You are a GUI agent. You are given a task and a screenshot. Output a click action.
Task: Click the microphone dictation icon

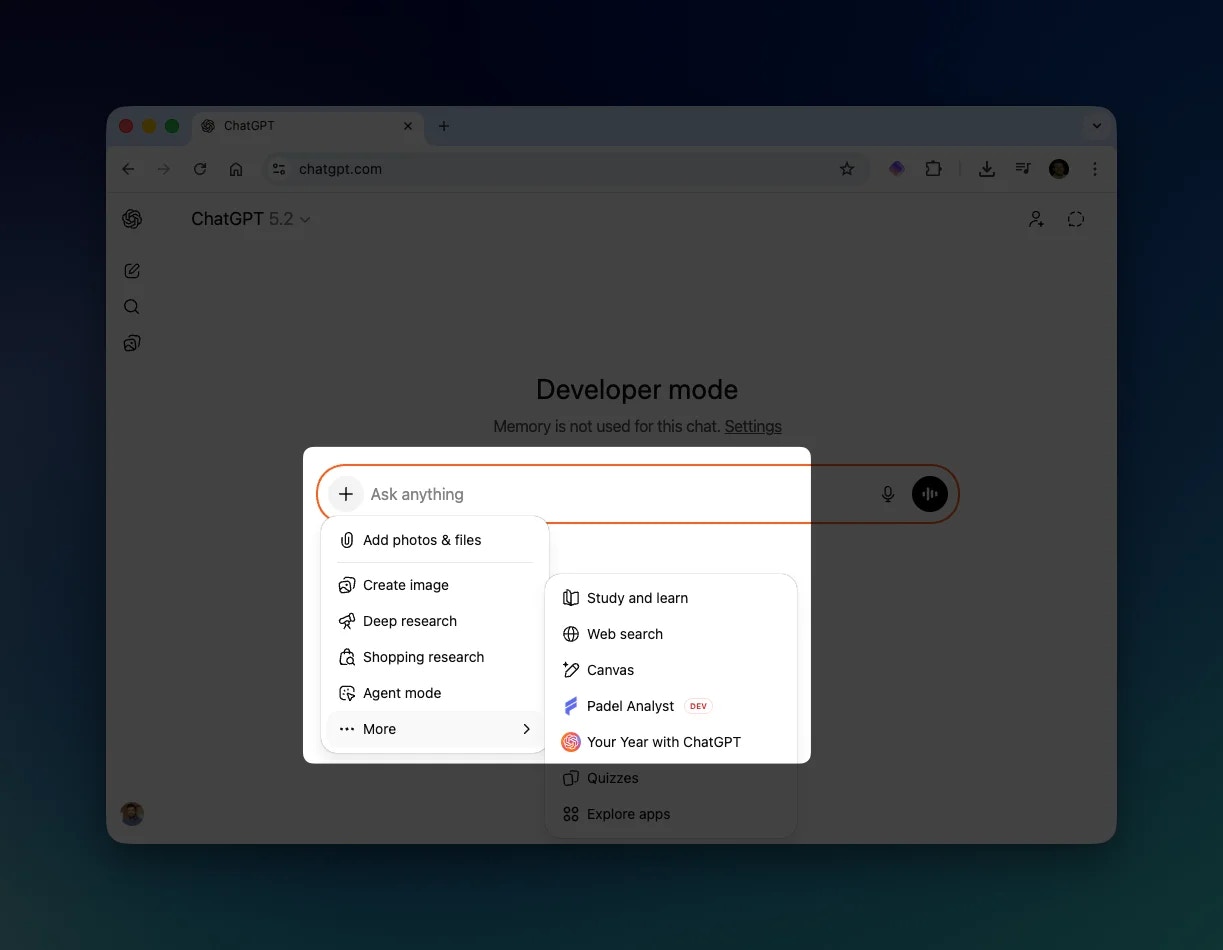[887, 494]
